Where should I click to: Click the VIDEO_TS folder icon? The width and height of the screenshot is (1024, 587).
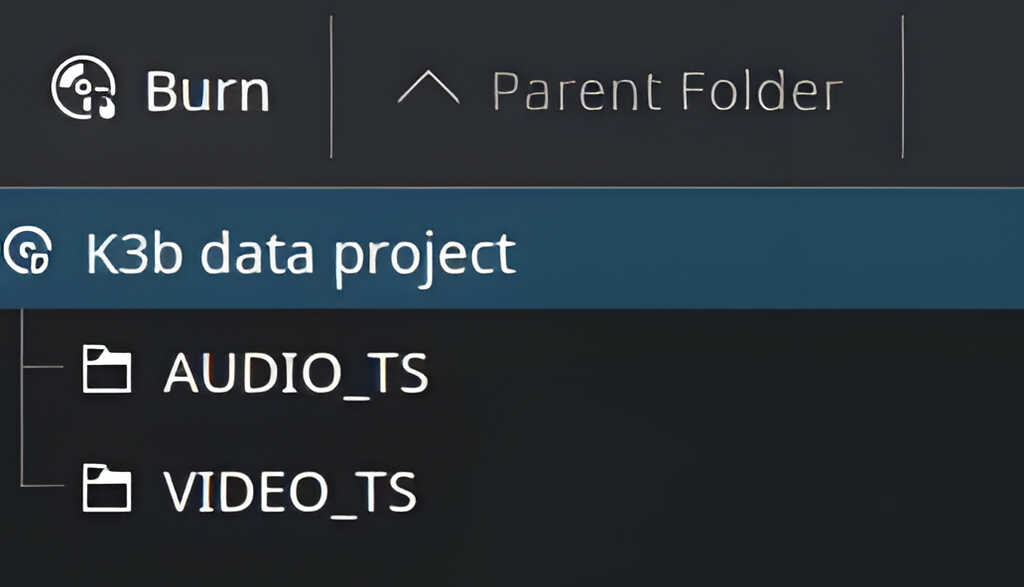pos(106,489)
